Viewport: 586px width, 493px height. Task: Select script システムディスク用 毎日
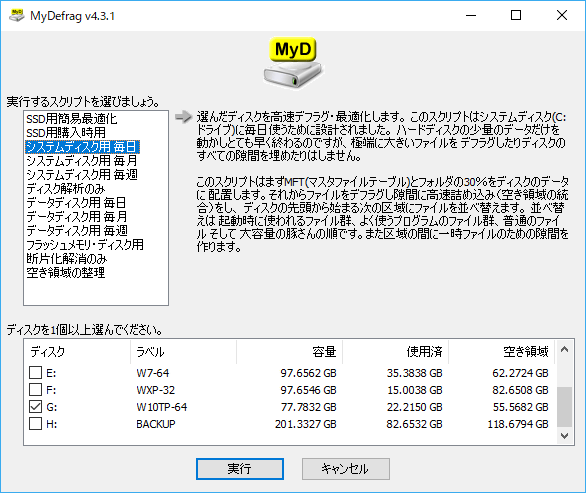point(82,147)
